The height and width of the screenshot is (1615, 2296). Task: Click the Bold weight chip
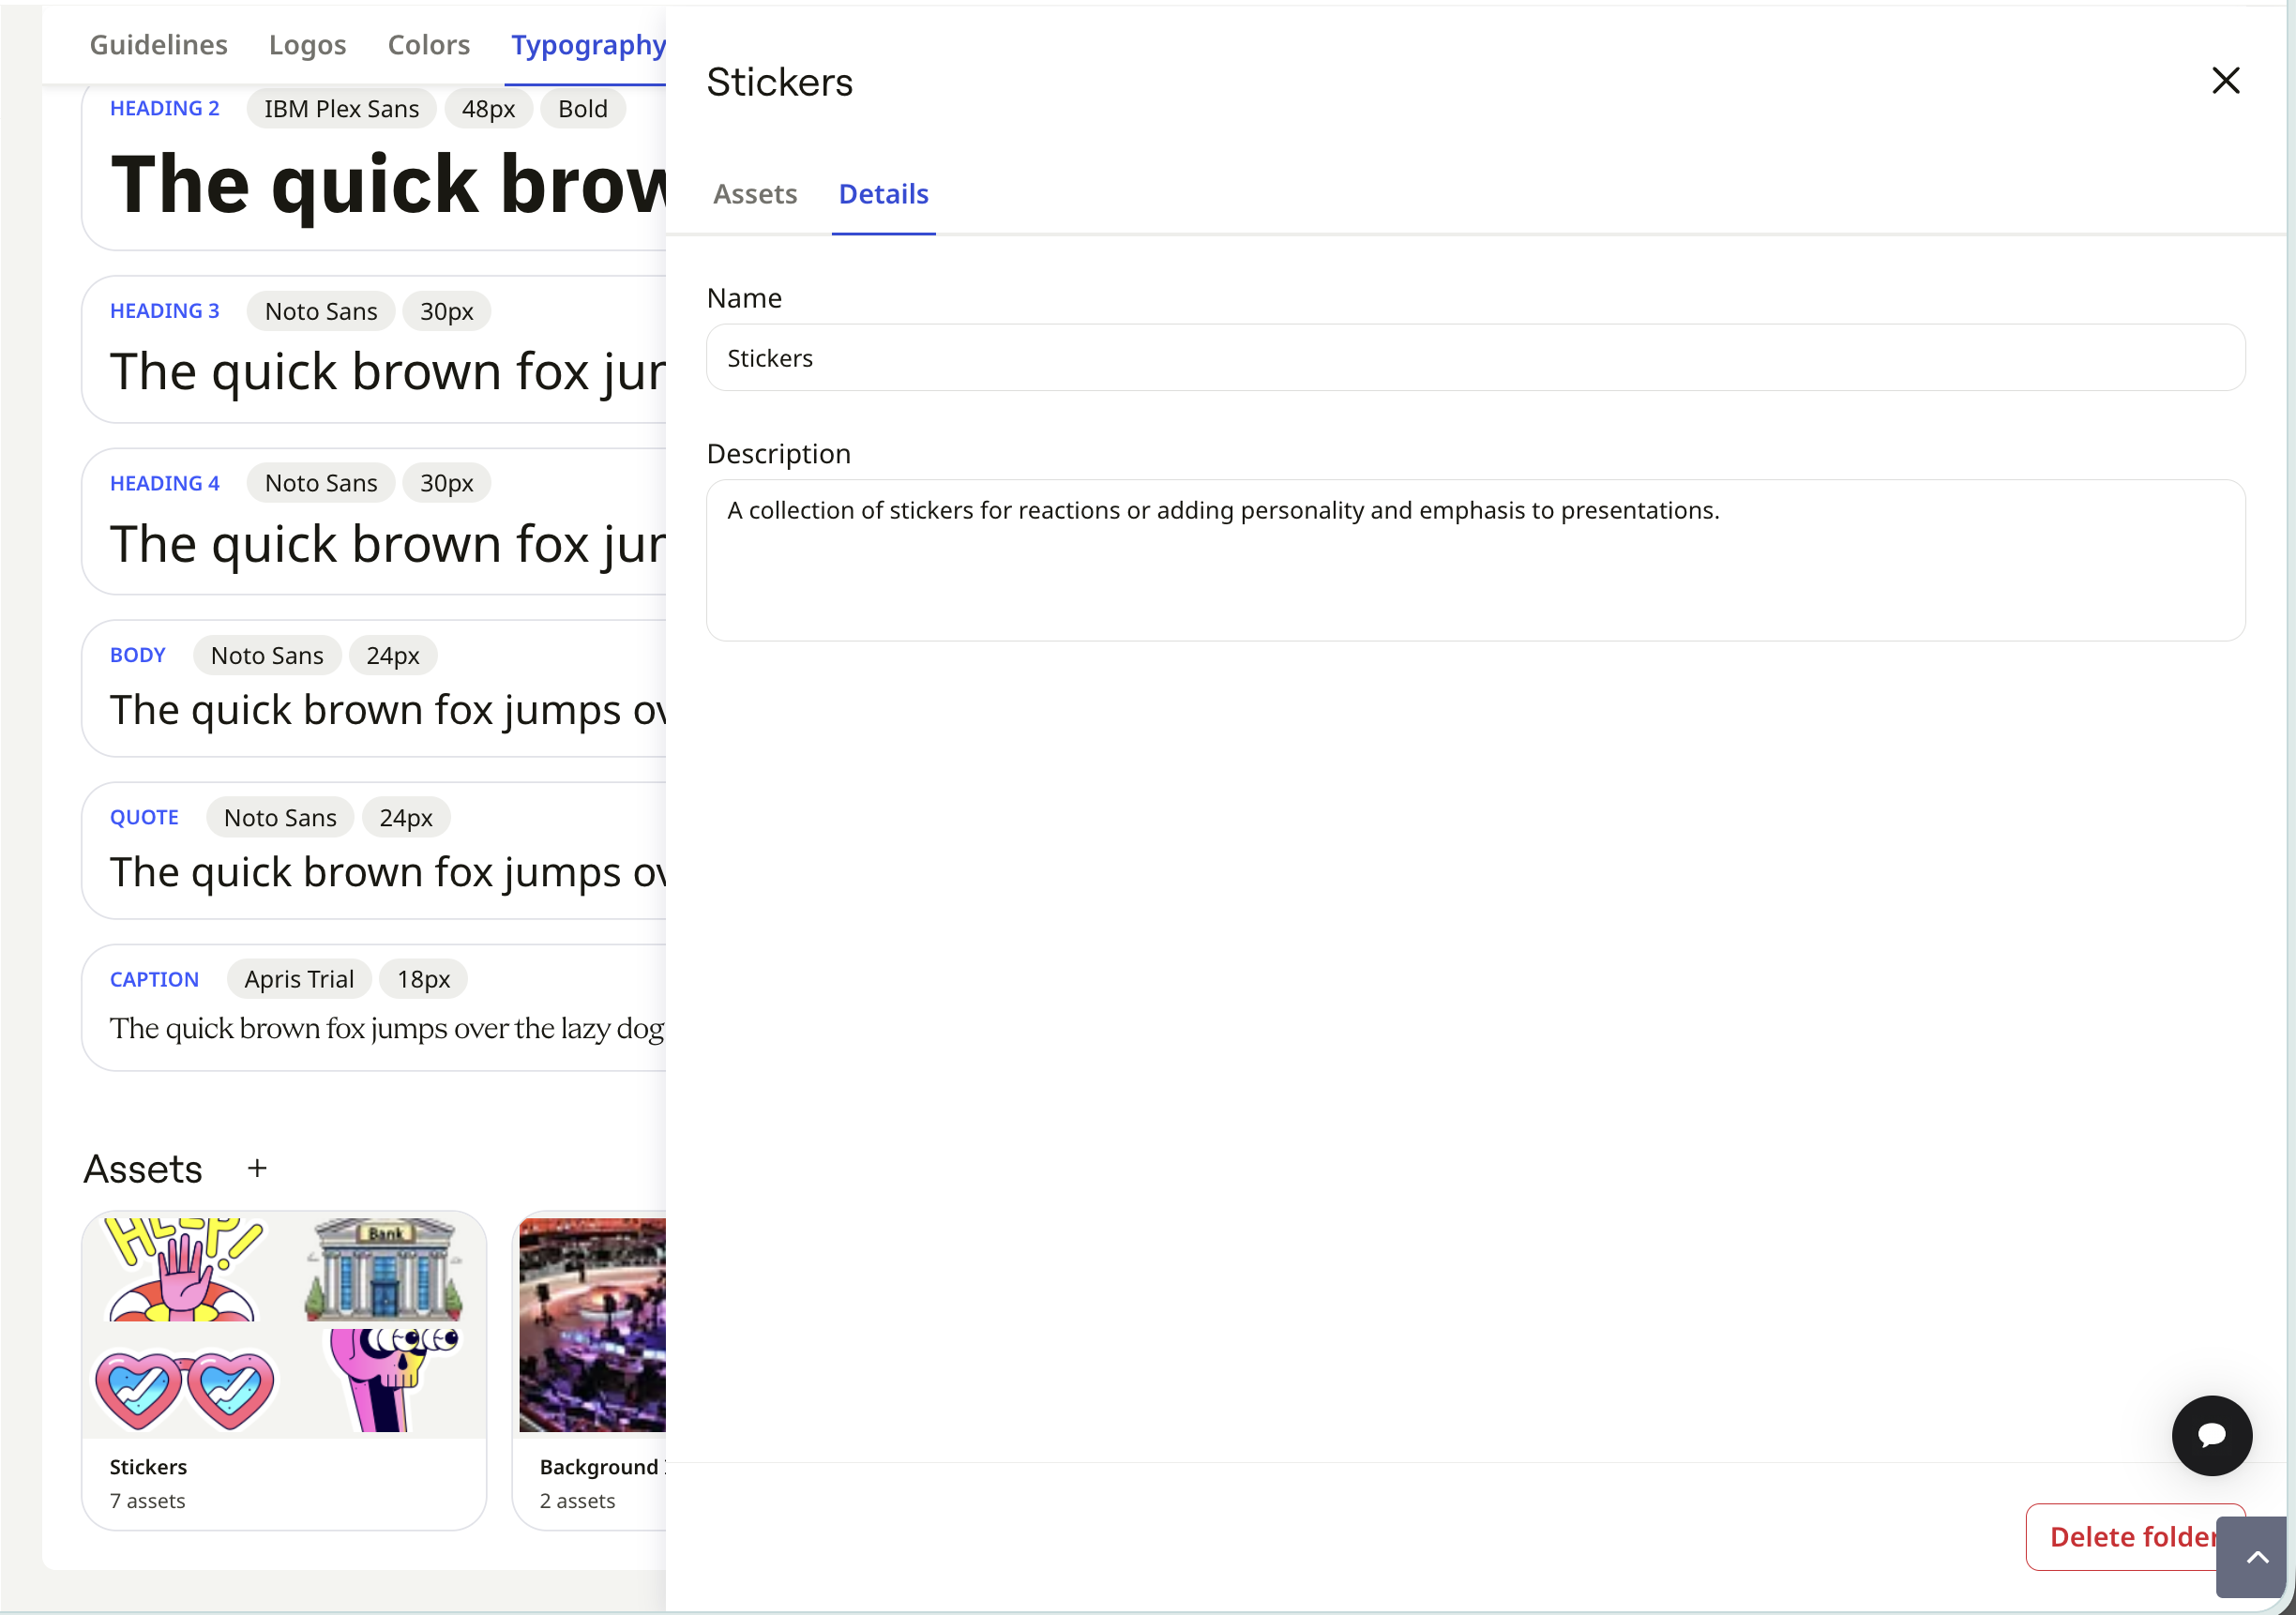583,108
